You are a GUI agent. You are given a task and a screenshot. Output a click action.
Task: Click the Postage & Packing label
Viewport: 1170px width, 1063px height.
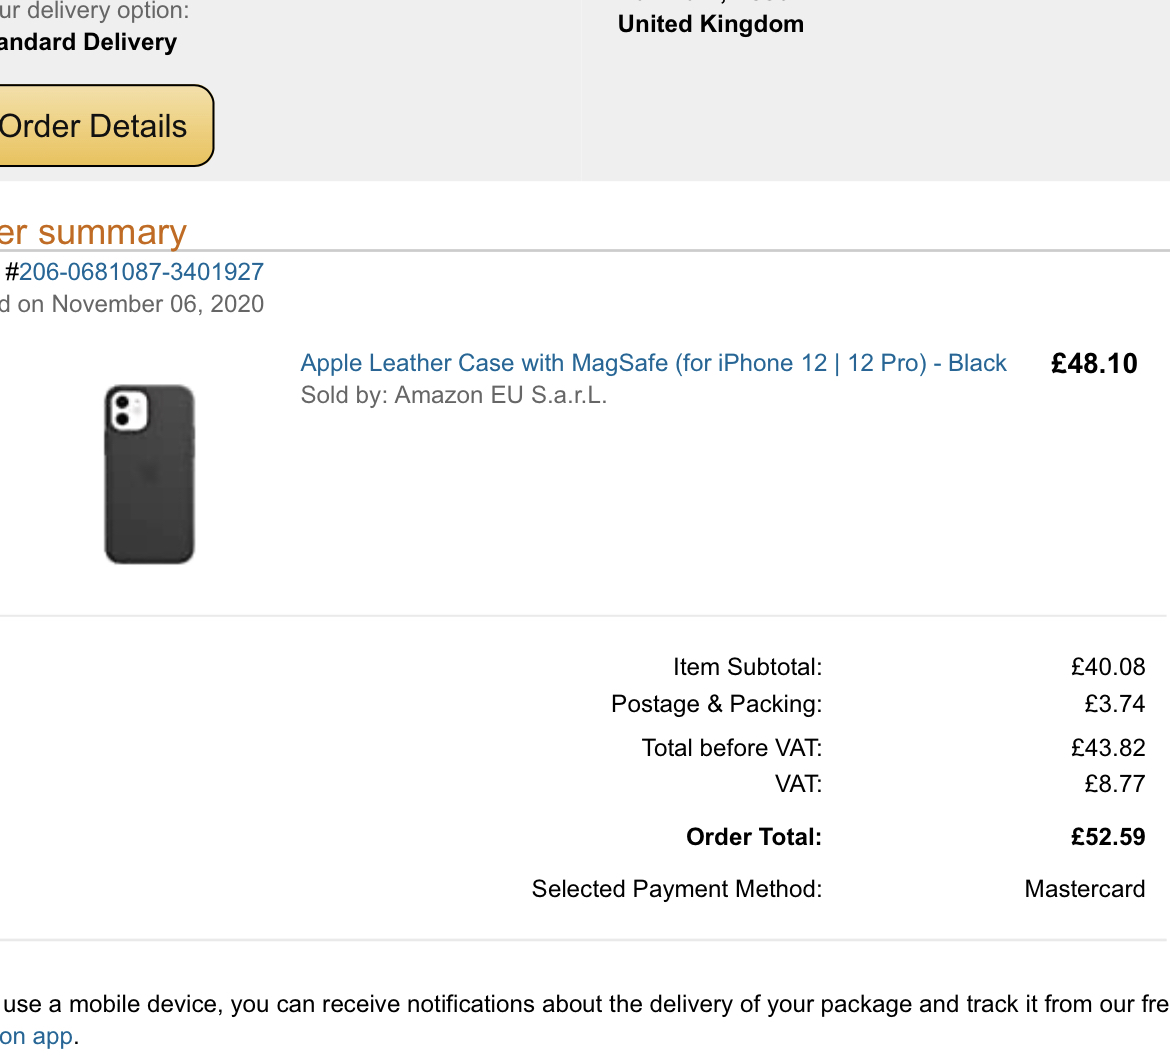coord(716,704)
